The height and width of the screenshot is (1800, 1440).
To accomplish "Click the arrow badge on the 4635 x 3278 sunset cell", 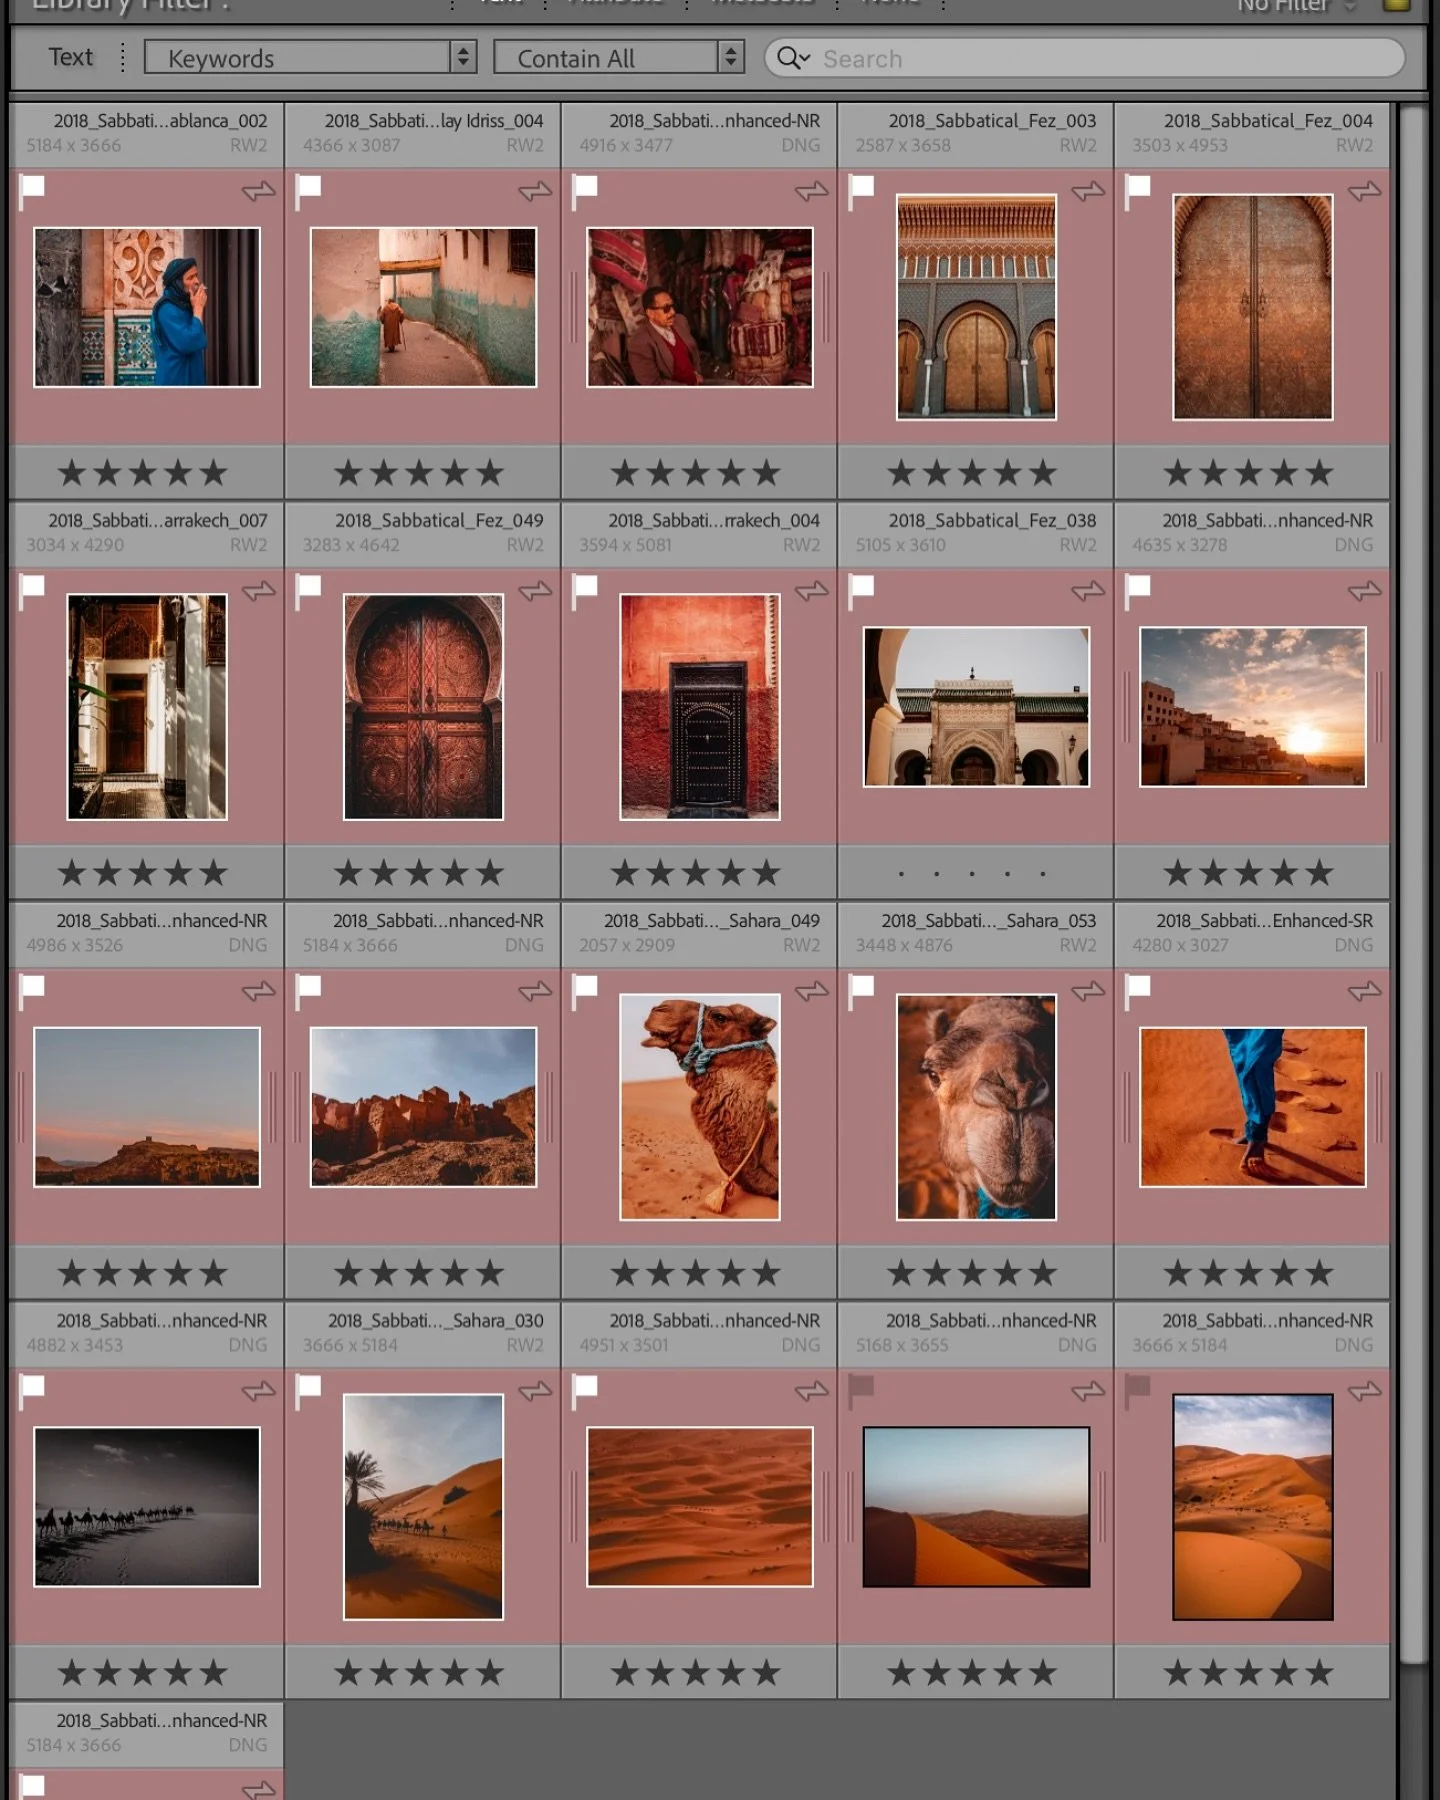I will (1365, 591).
